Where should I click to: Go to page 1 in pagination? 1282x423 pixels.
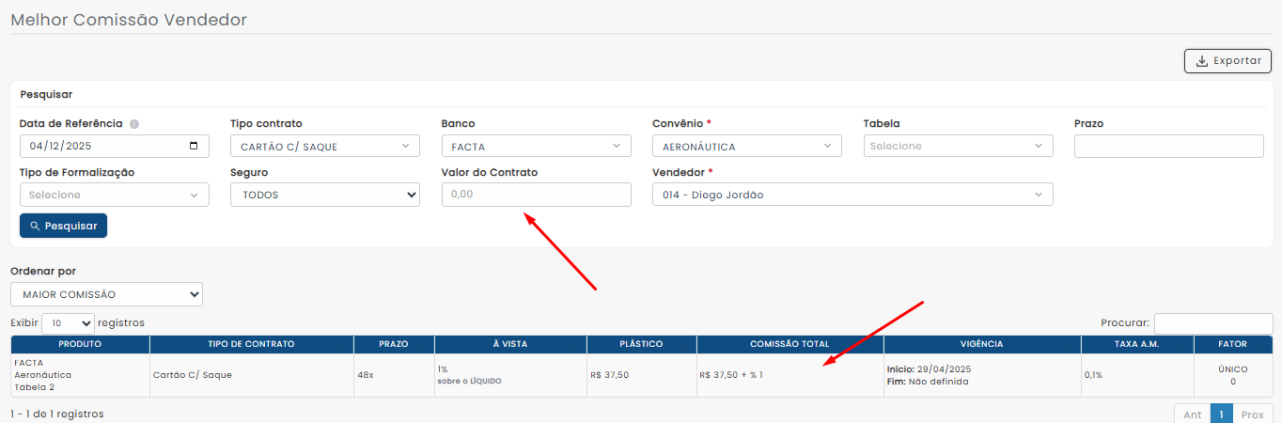coord(1220,414)
